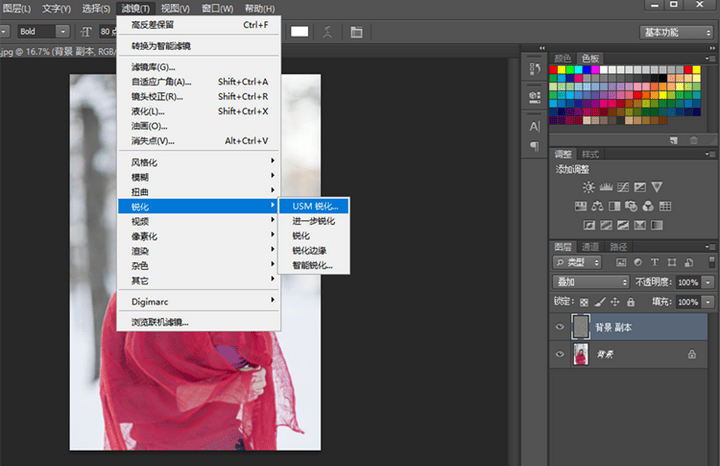The width and height of the screenshot is (720, 466).
Task: Click the delete swatch trash icon
Action: (x=693, y=140)
